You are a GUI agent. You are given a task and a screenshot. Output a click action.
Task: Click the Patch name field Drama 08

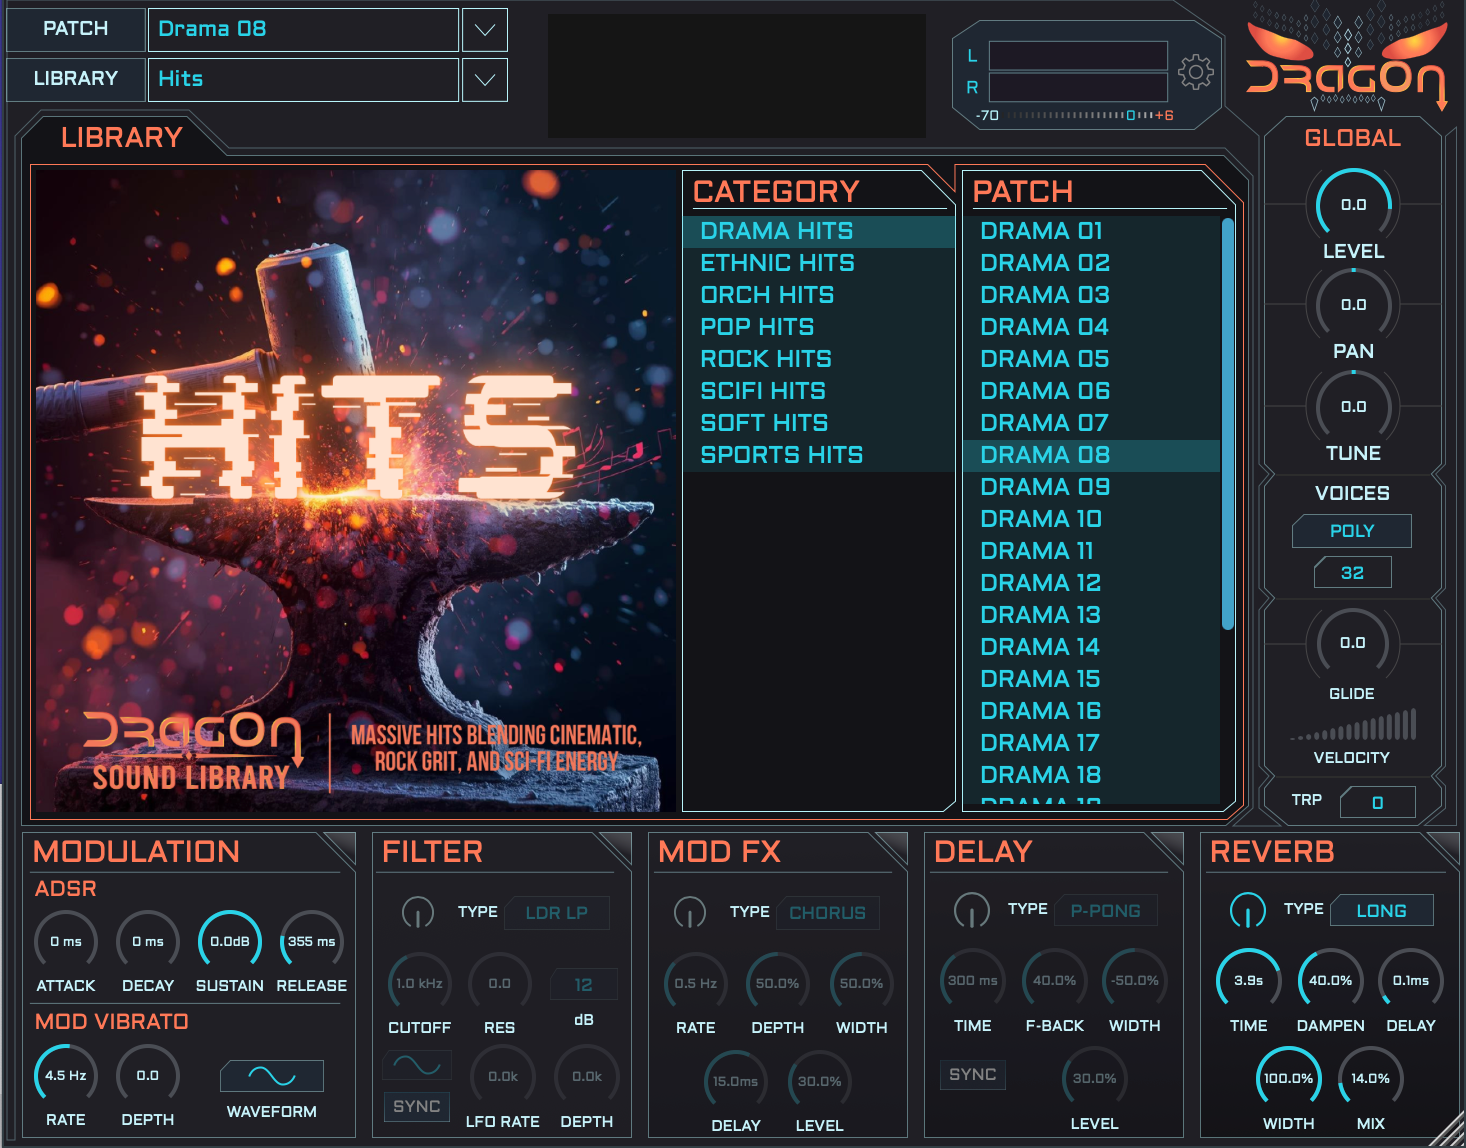(x=303, y=30)
